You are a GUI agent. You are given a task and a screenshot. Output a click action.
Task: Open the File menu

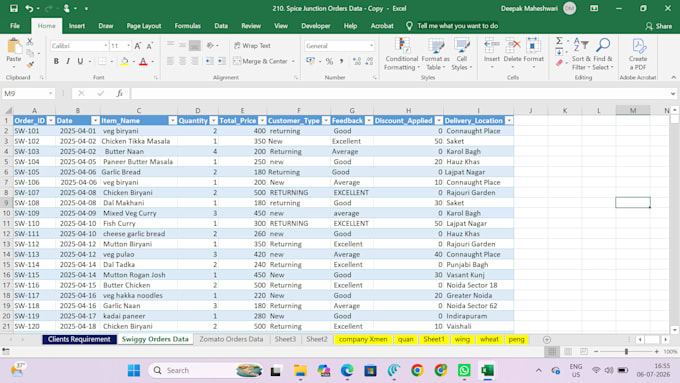click(15, 26)
